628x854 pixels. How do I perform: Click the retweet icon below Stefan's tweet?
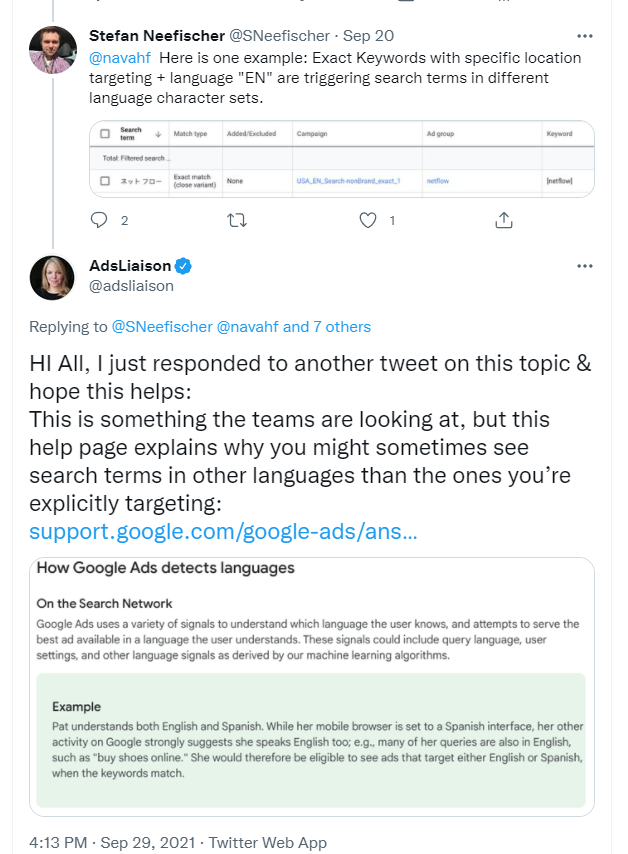[x=237, y=219]
